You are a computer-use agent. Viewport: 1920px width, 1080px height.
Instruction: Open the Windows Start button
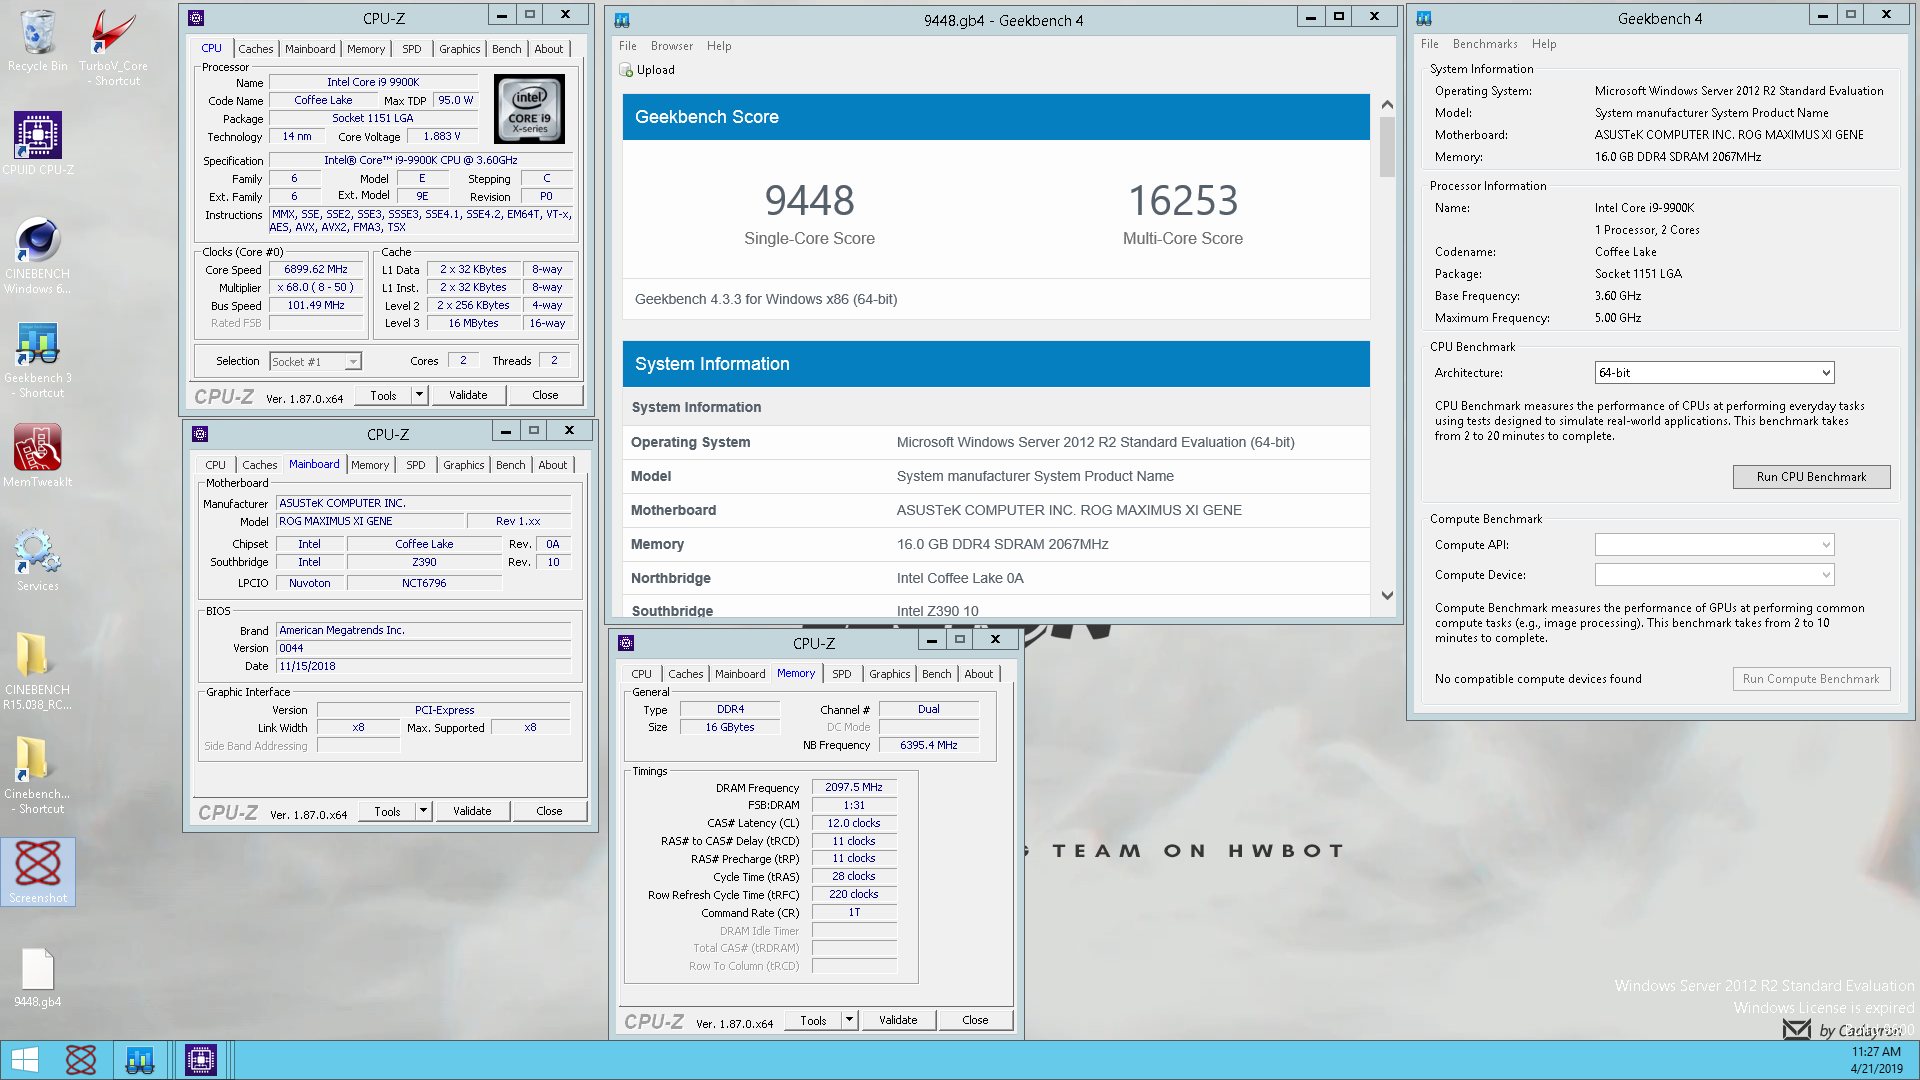[x=25, y=1060]
